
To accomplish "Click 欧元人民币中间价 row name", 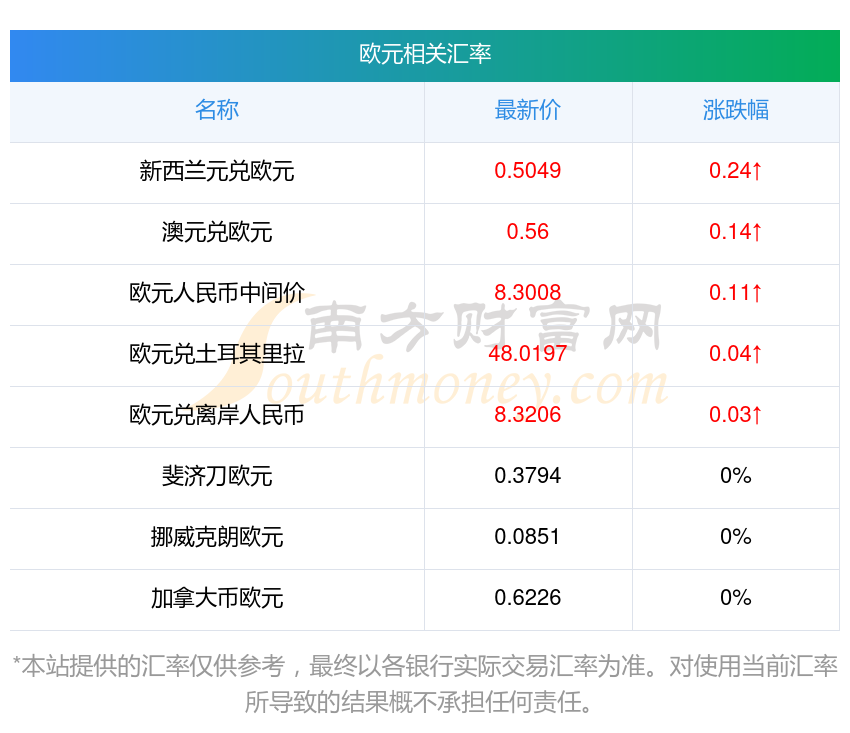I will point(217,293).
